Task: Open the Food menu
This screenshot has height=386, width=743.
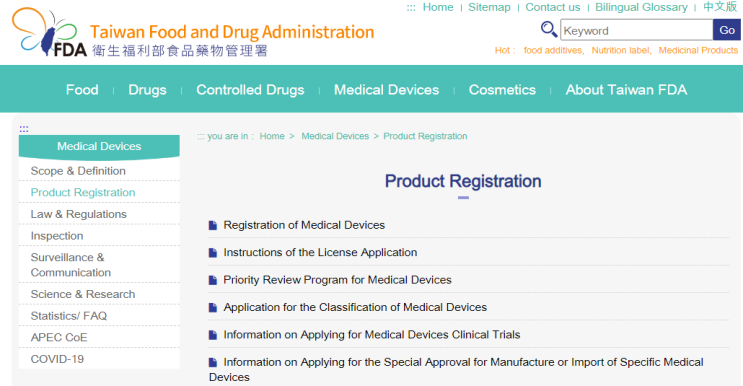Action: coord(82,90)
